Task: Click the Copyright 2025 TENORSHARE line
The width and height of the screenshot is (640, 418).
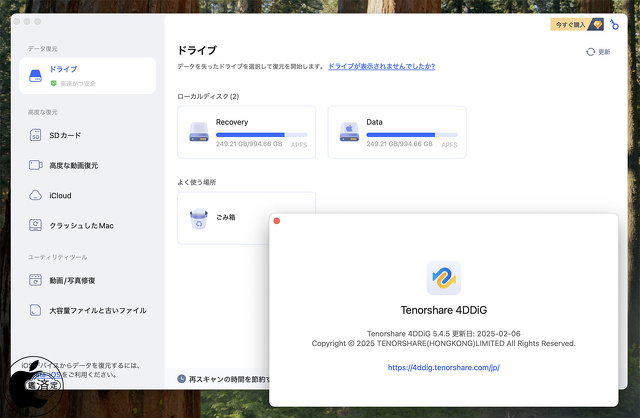Action: 444,343
